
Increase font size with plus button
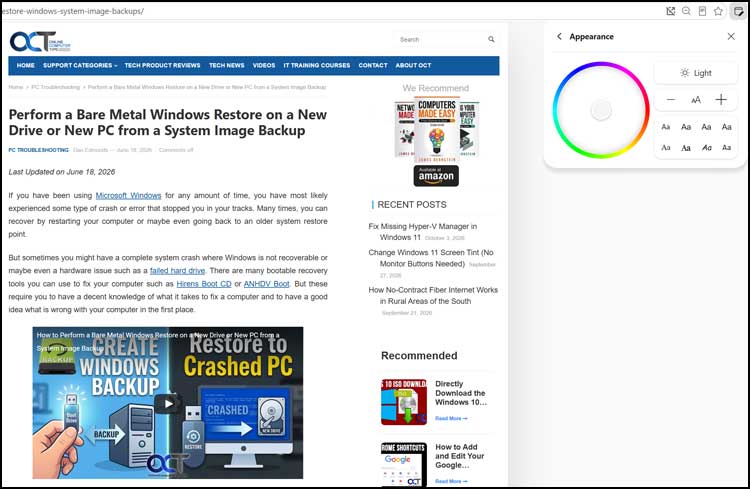point(721,100)
